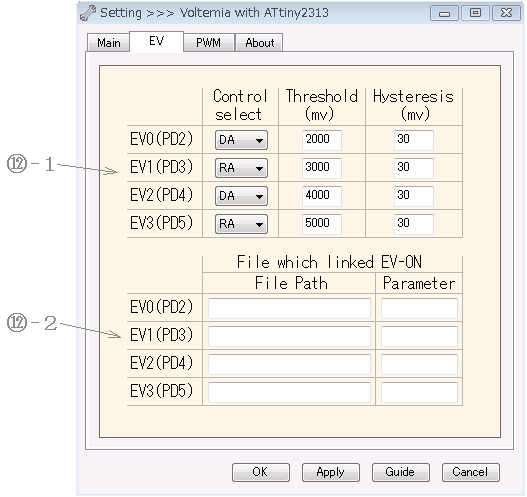
Task: Click the 'Threshold (mv)' column header
Action: point(321,105)
